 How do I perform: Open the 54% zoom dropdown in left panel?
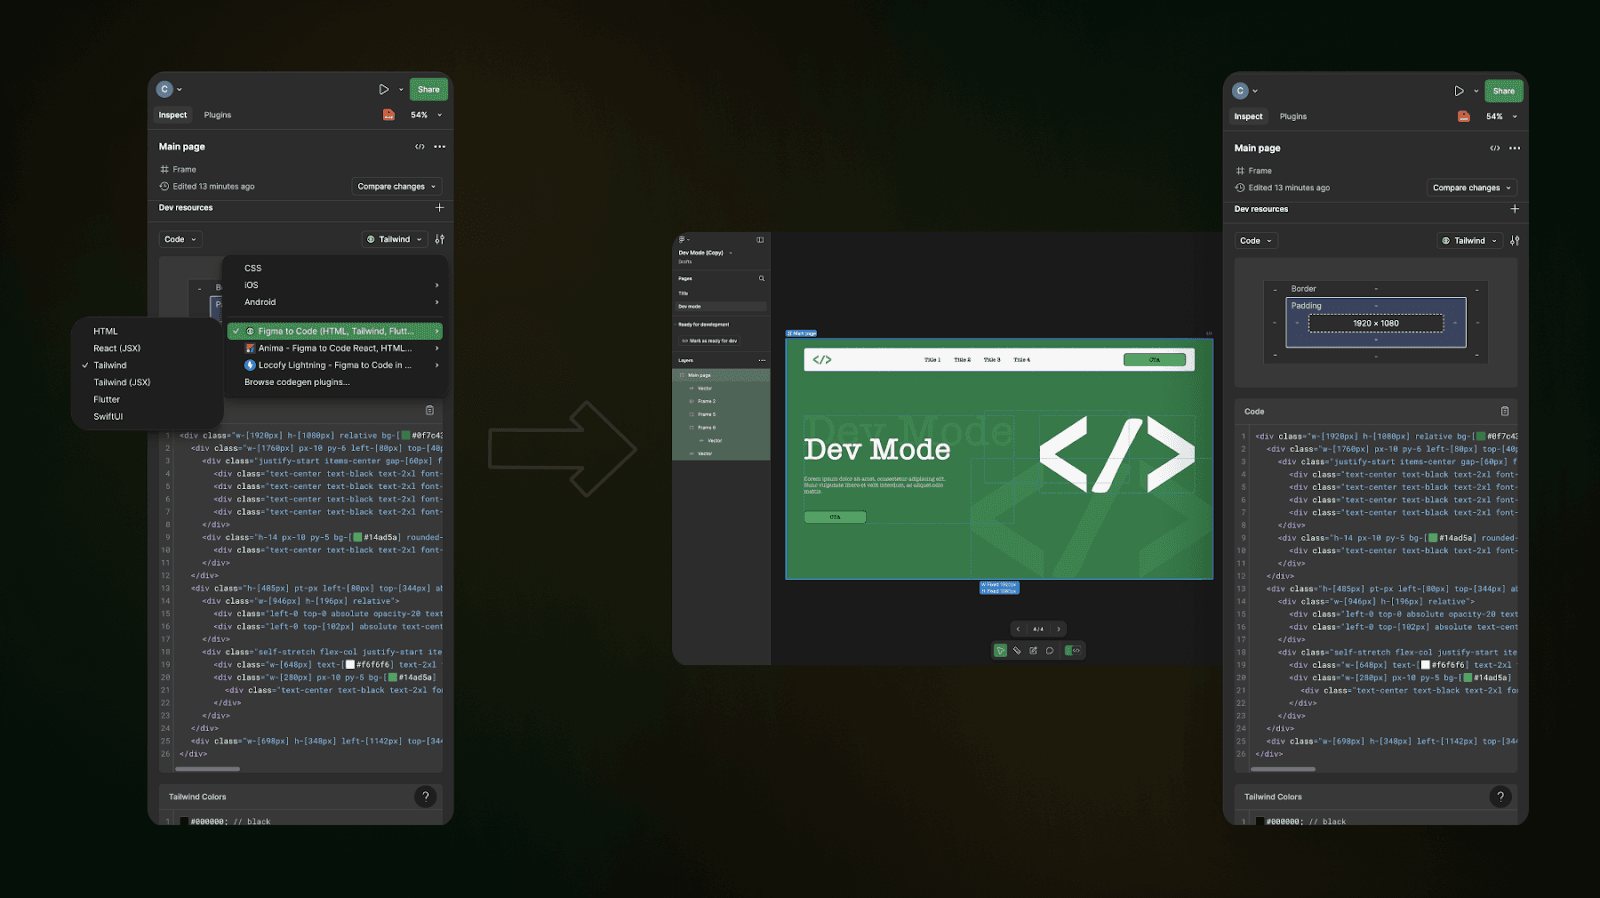(426, 115)
